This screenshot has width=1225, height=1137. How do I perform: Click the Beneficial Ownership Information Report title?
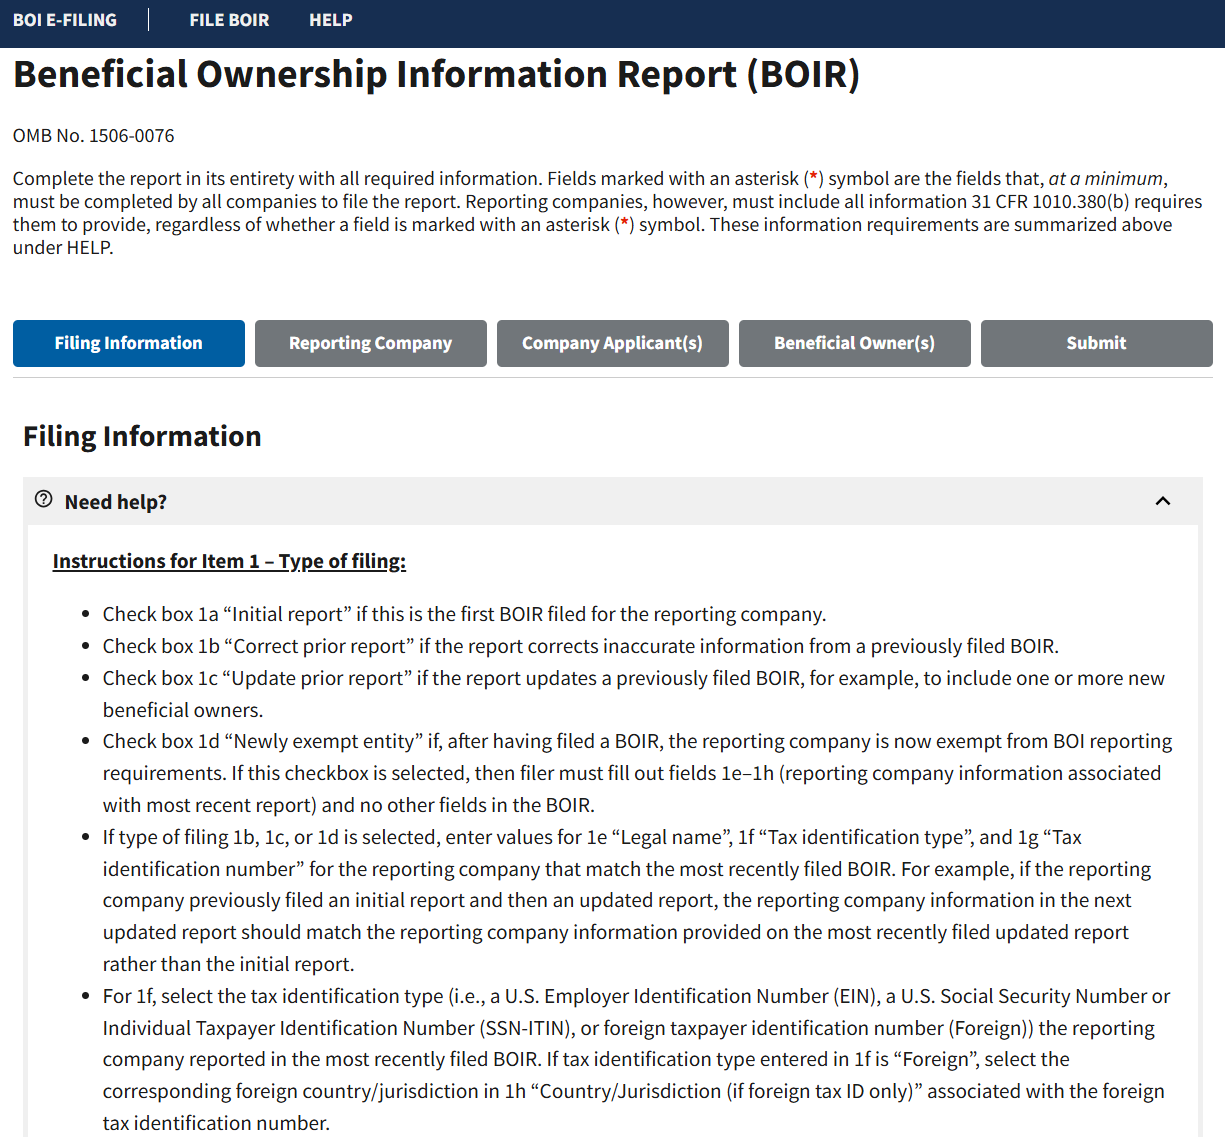click(x=436, y=74)
